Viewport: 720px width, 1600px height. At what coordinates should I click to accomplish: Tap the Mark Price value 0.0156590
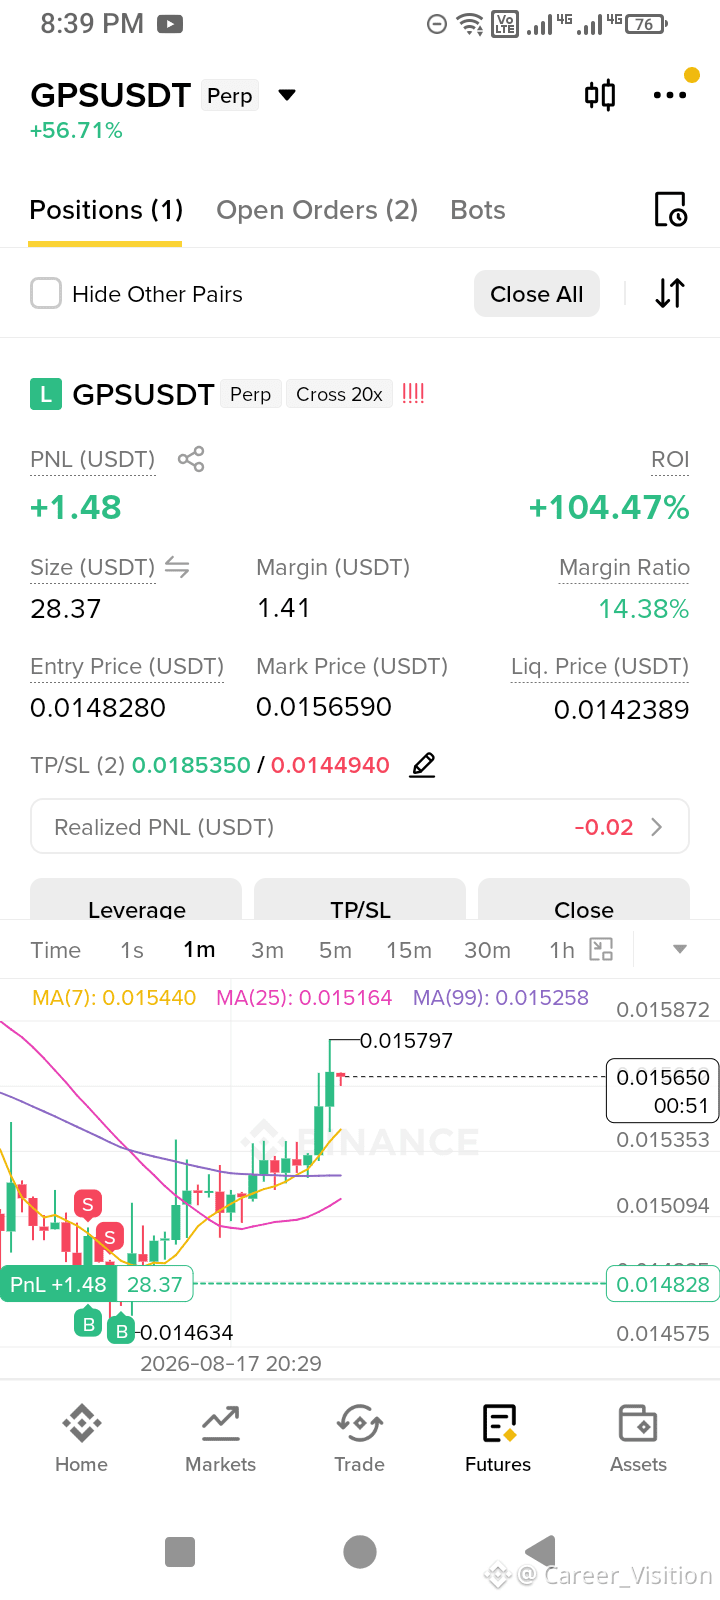[x=324, y=707]
